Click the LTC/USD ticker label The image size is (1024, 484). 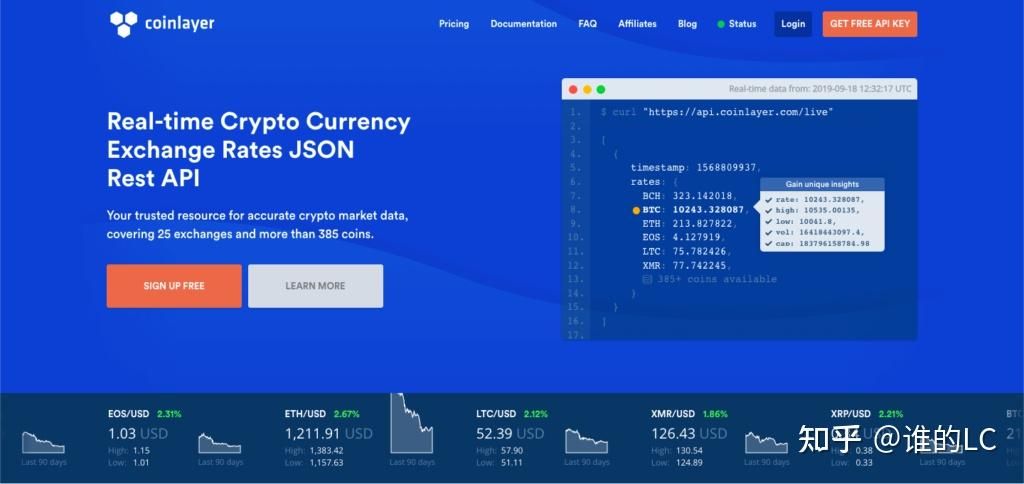click(496, 414)
